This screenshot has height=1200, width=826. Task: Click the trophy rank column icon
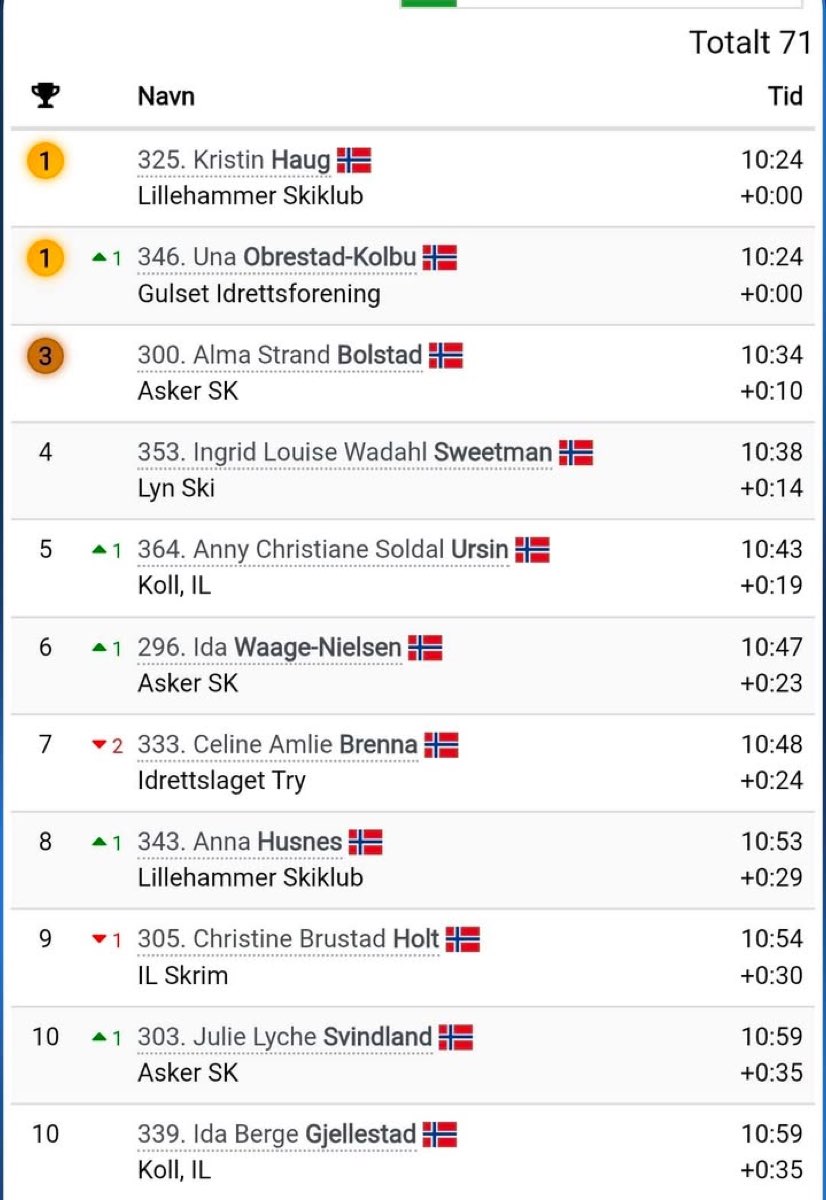click(45, 96)
